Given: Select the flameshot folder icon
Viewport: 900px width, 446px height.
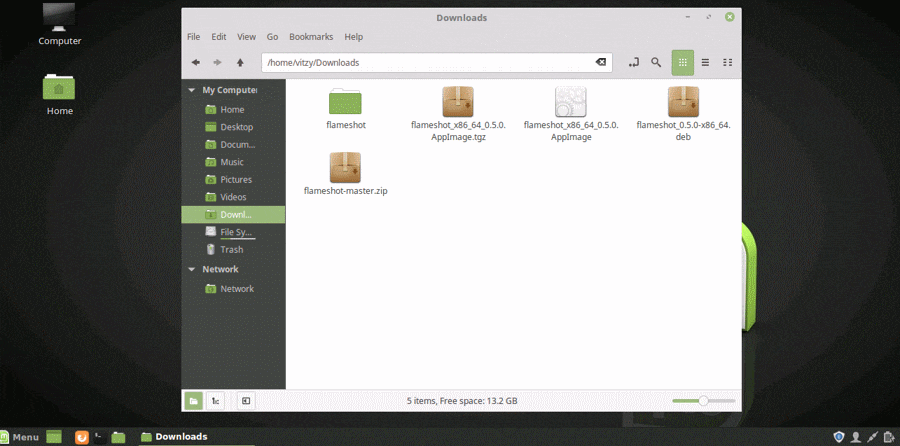Looking at the screenshot, I should (x=345, y=102).
